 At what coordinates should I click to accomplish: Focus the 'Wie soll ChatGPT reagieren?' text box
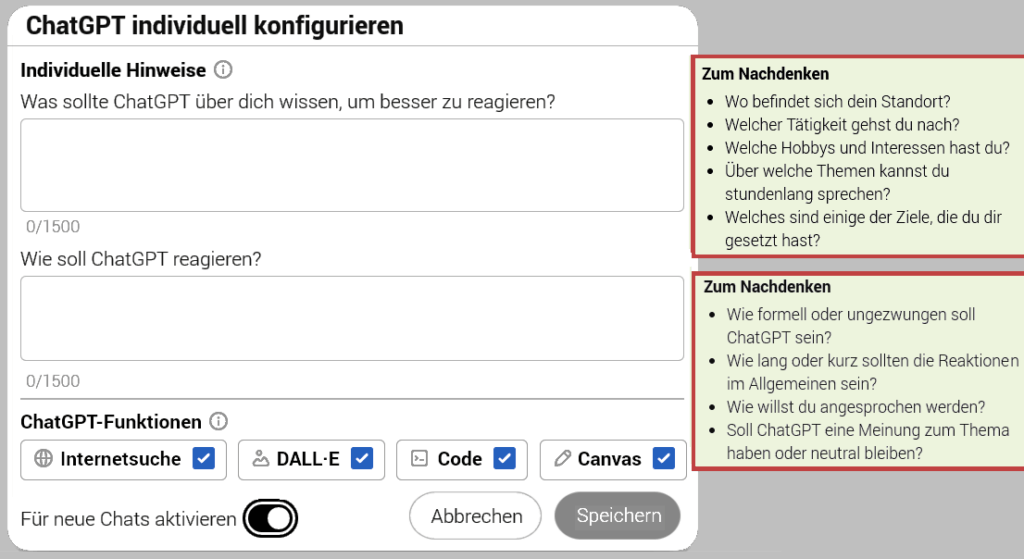352,318
